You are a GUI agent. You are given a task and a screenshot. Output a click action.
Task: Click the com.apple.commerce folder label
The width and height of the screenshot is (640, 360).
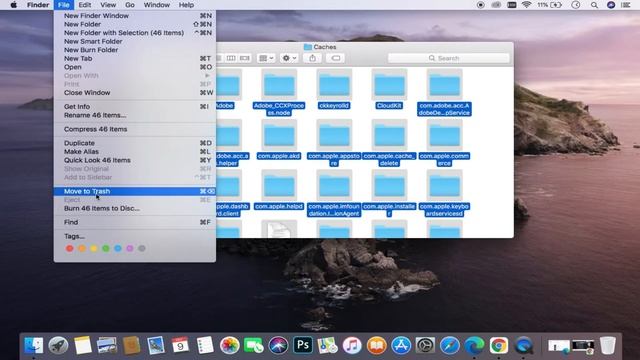pyautogui.click(x=444, y=160)
